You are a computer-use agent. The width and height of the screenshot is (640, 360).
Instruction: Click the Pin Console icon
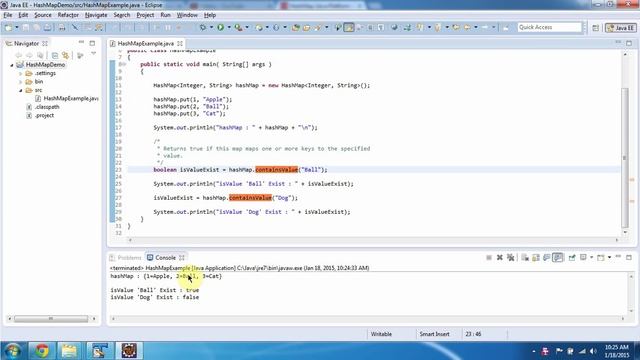coord(572,258)
